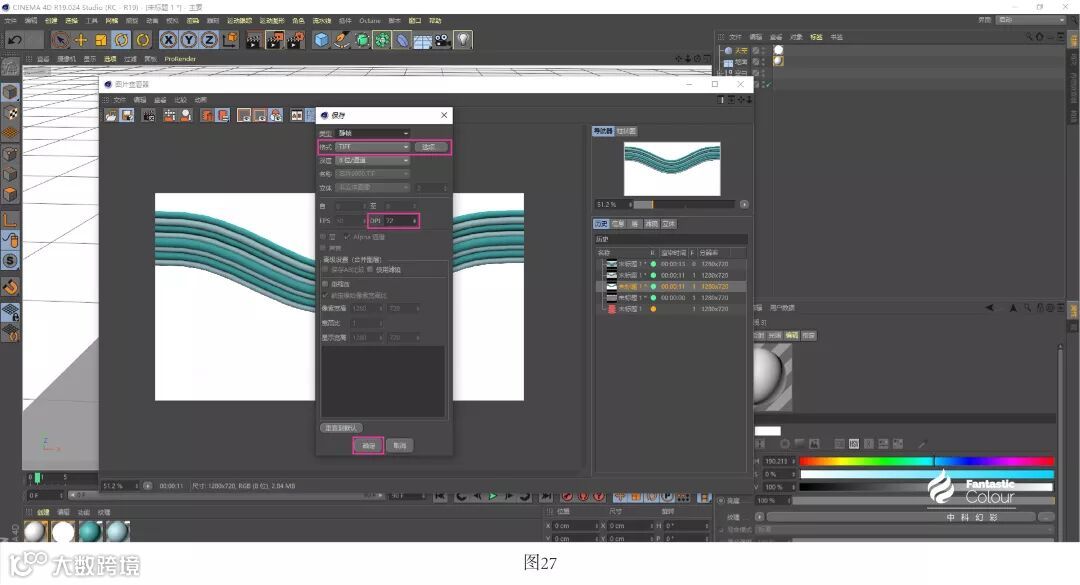Add a camera object
The width and height of the screenshot is (1080, 585).
point(442,40)
